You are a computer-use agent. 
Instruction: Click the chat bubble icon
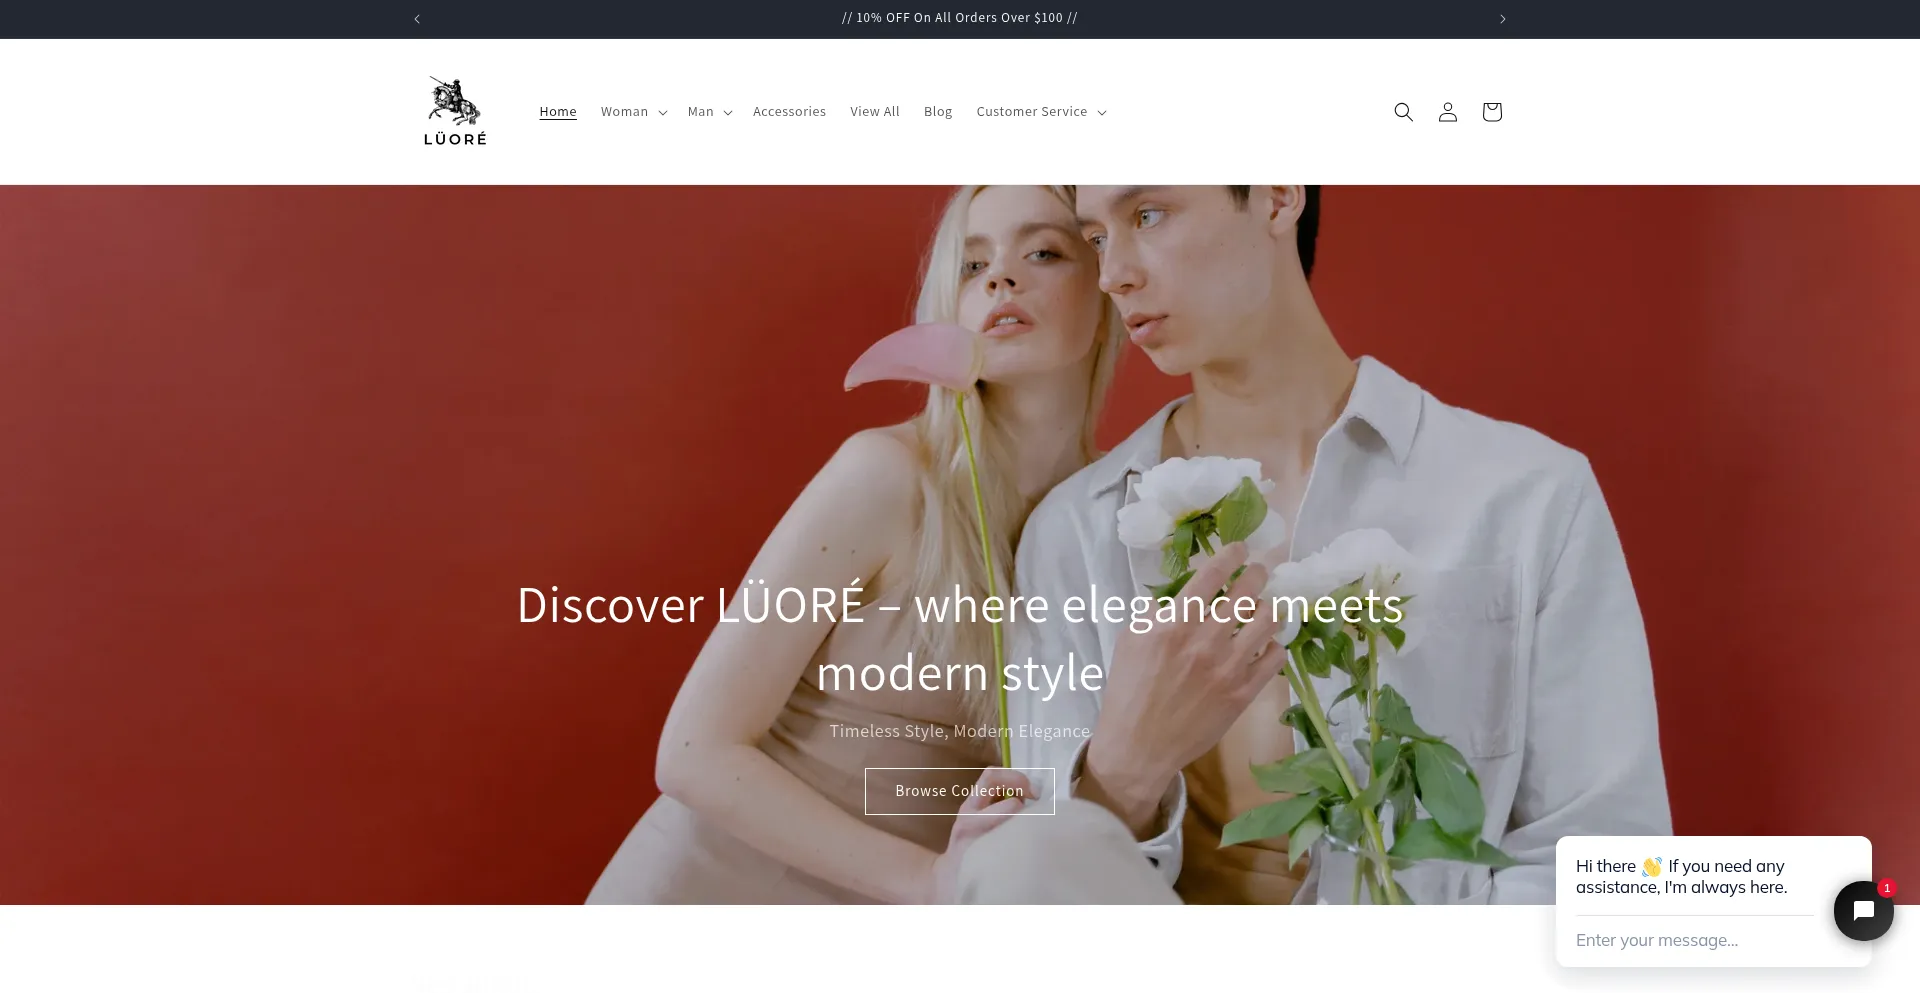(x=1862, y=911)
